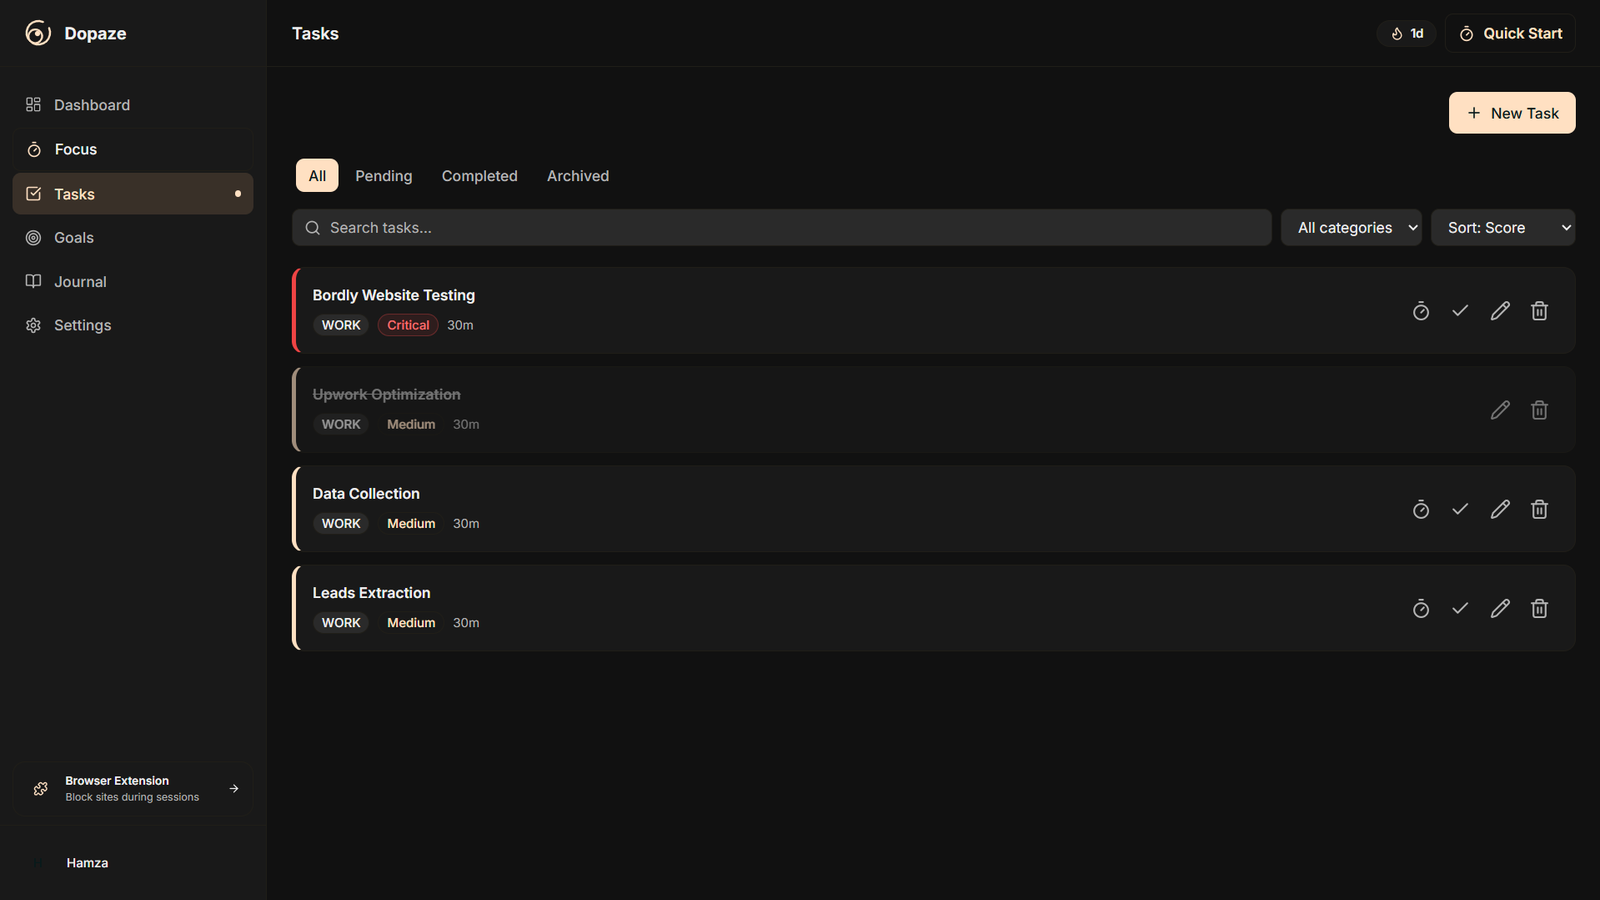Click the New Task button
Image resolution: width=1600 pixels, height=900 pixels.
(1511, 113)
